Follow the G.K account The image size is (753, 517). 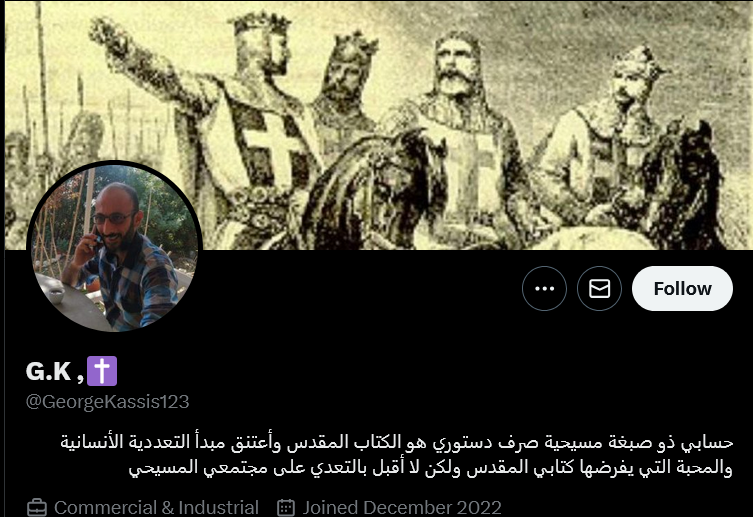click(x=682, y=289)
